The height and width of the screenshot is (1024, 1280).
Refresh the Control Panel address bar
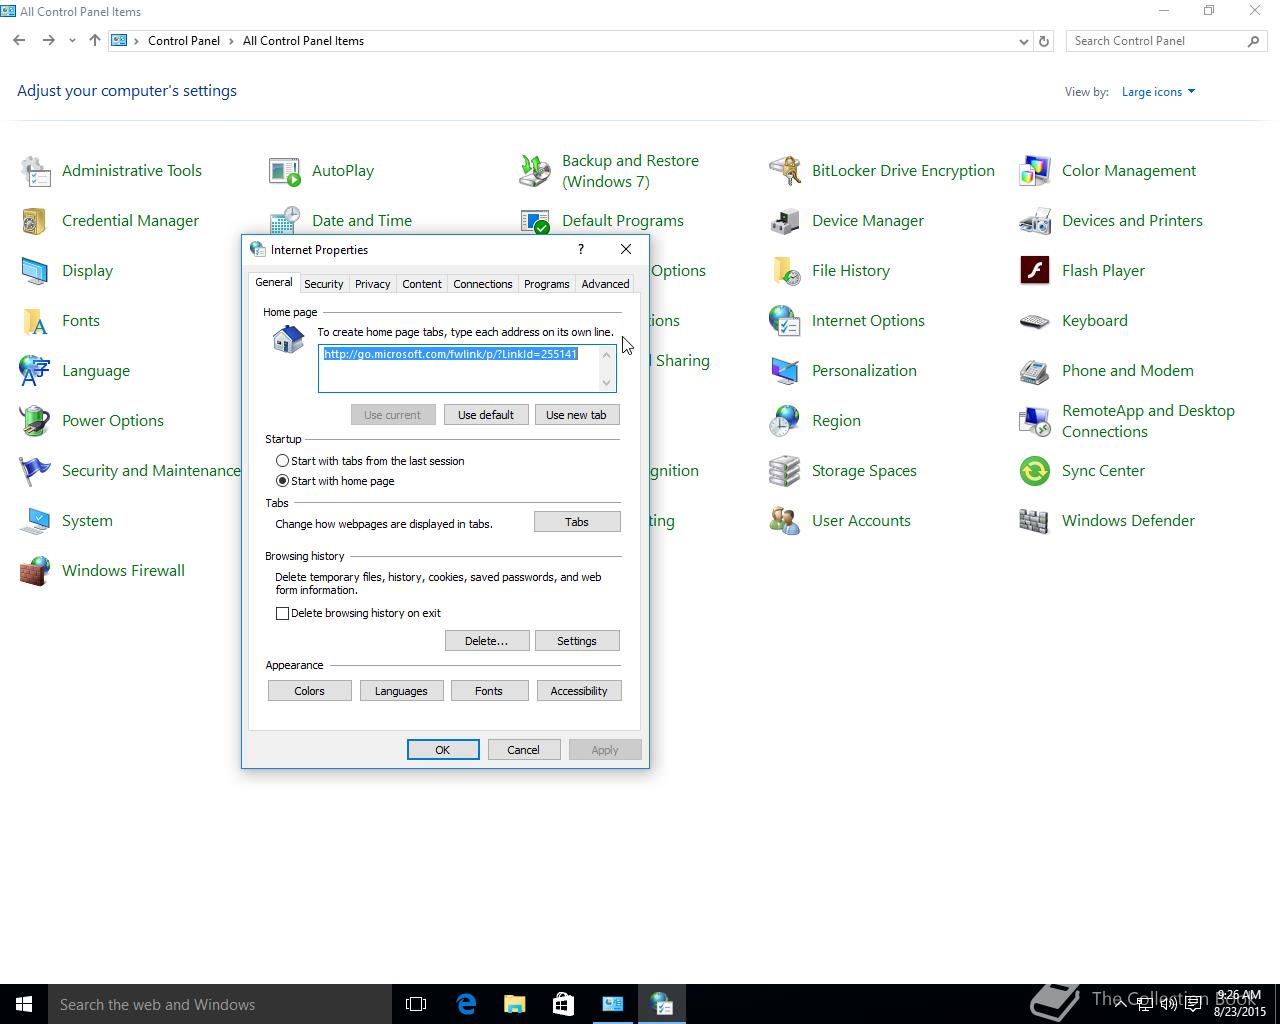[1044, 41]
